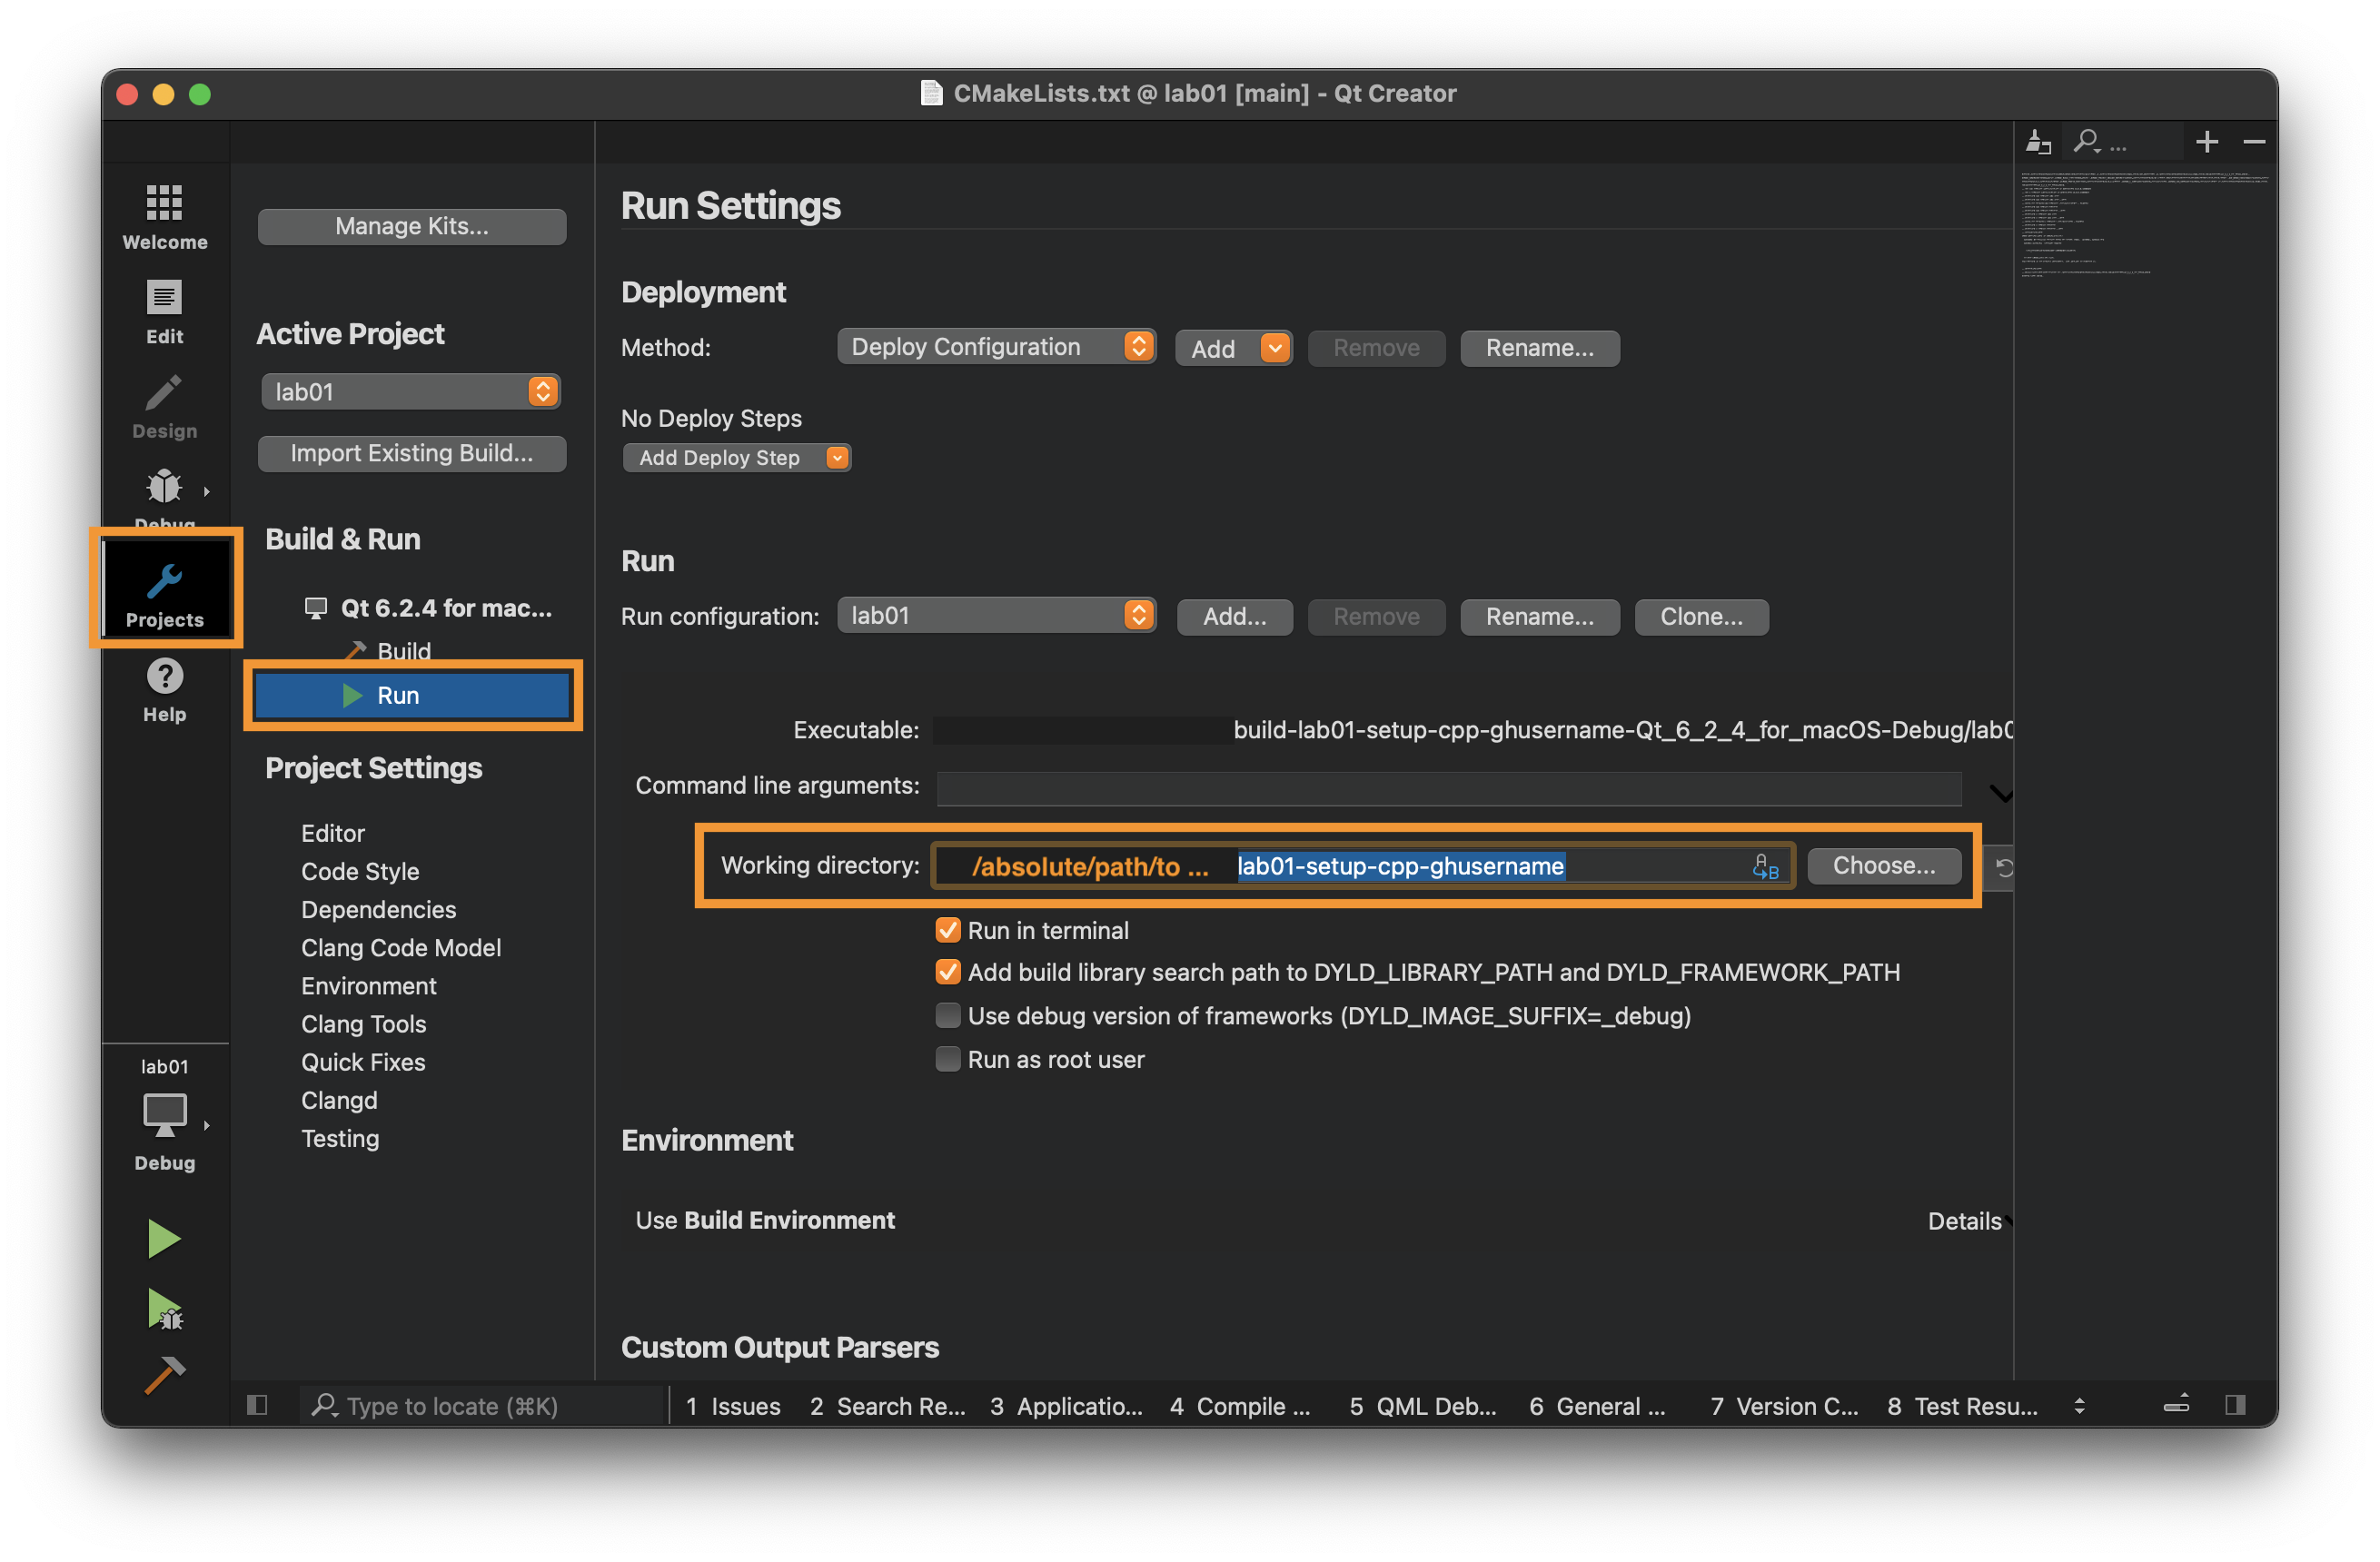Click the output pane progress details icon
Screen dimensions: 2380x1562
[2176, 1405]
